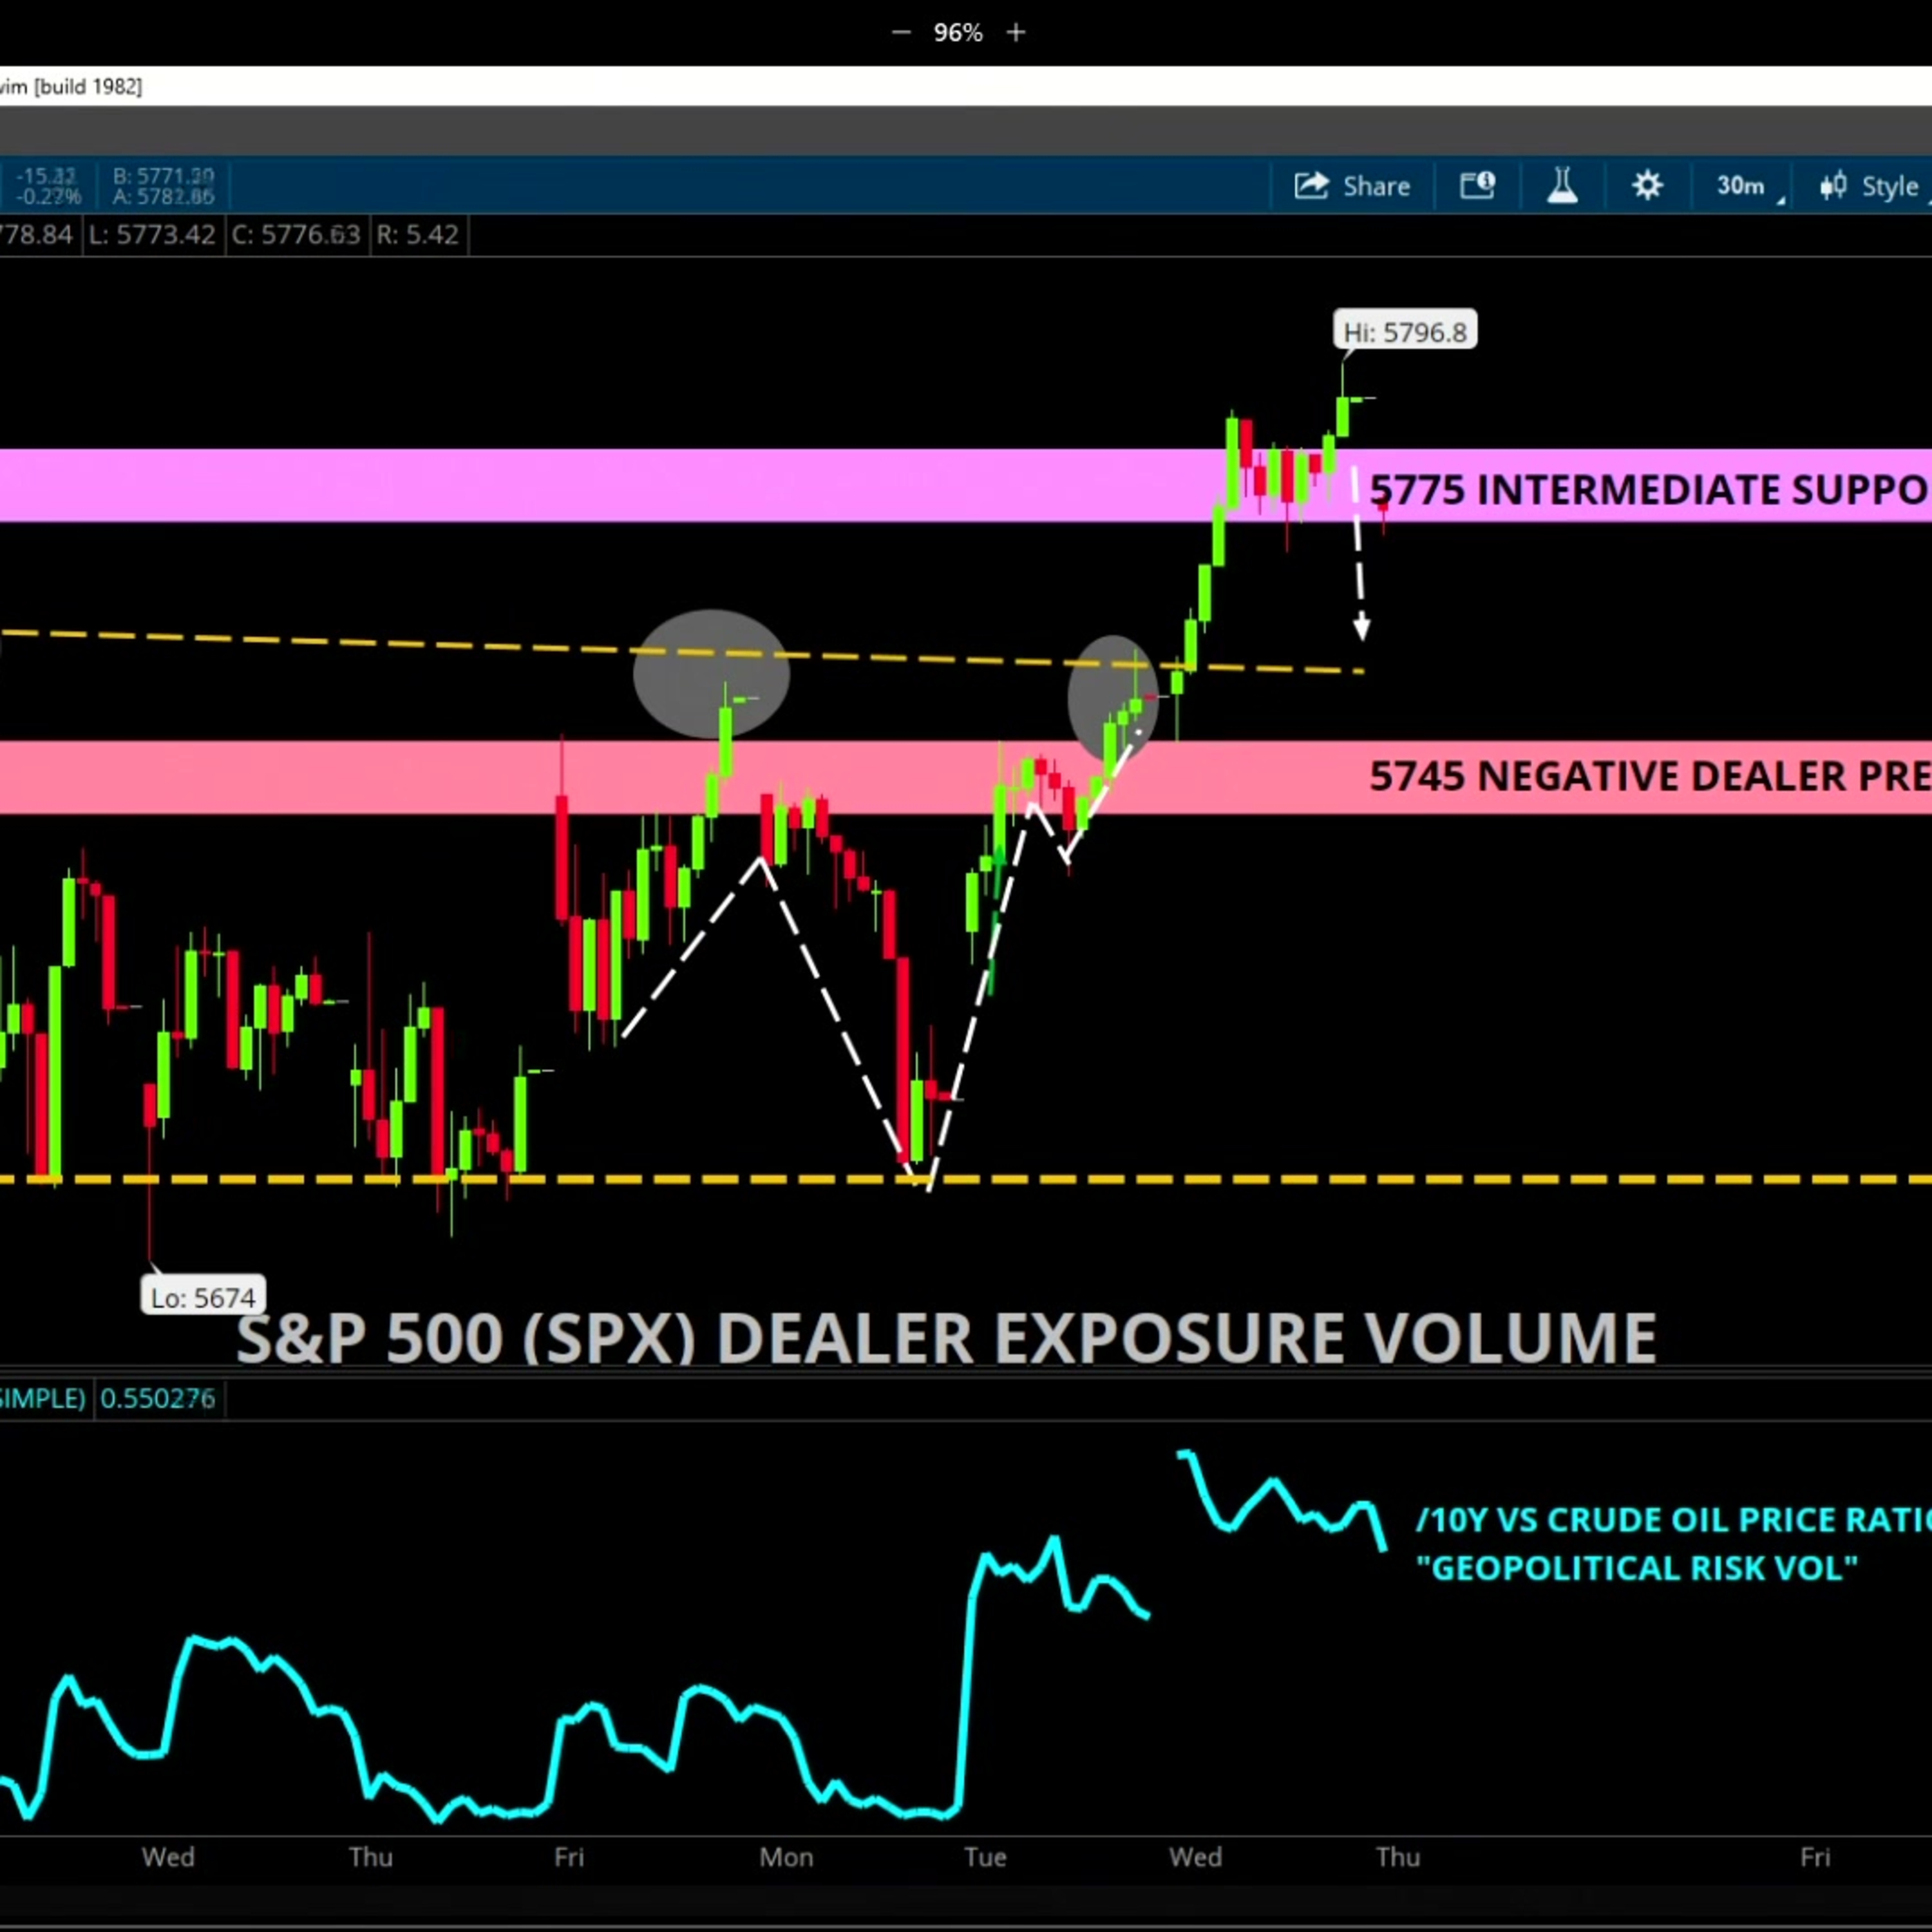Click the ask value A: 5782.86

[164, 197]
